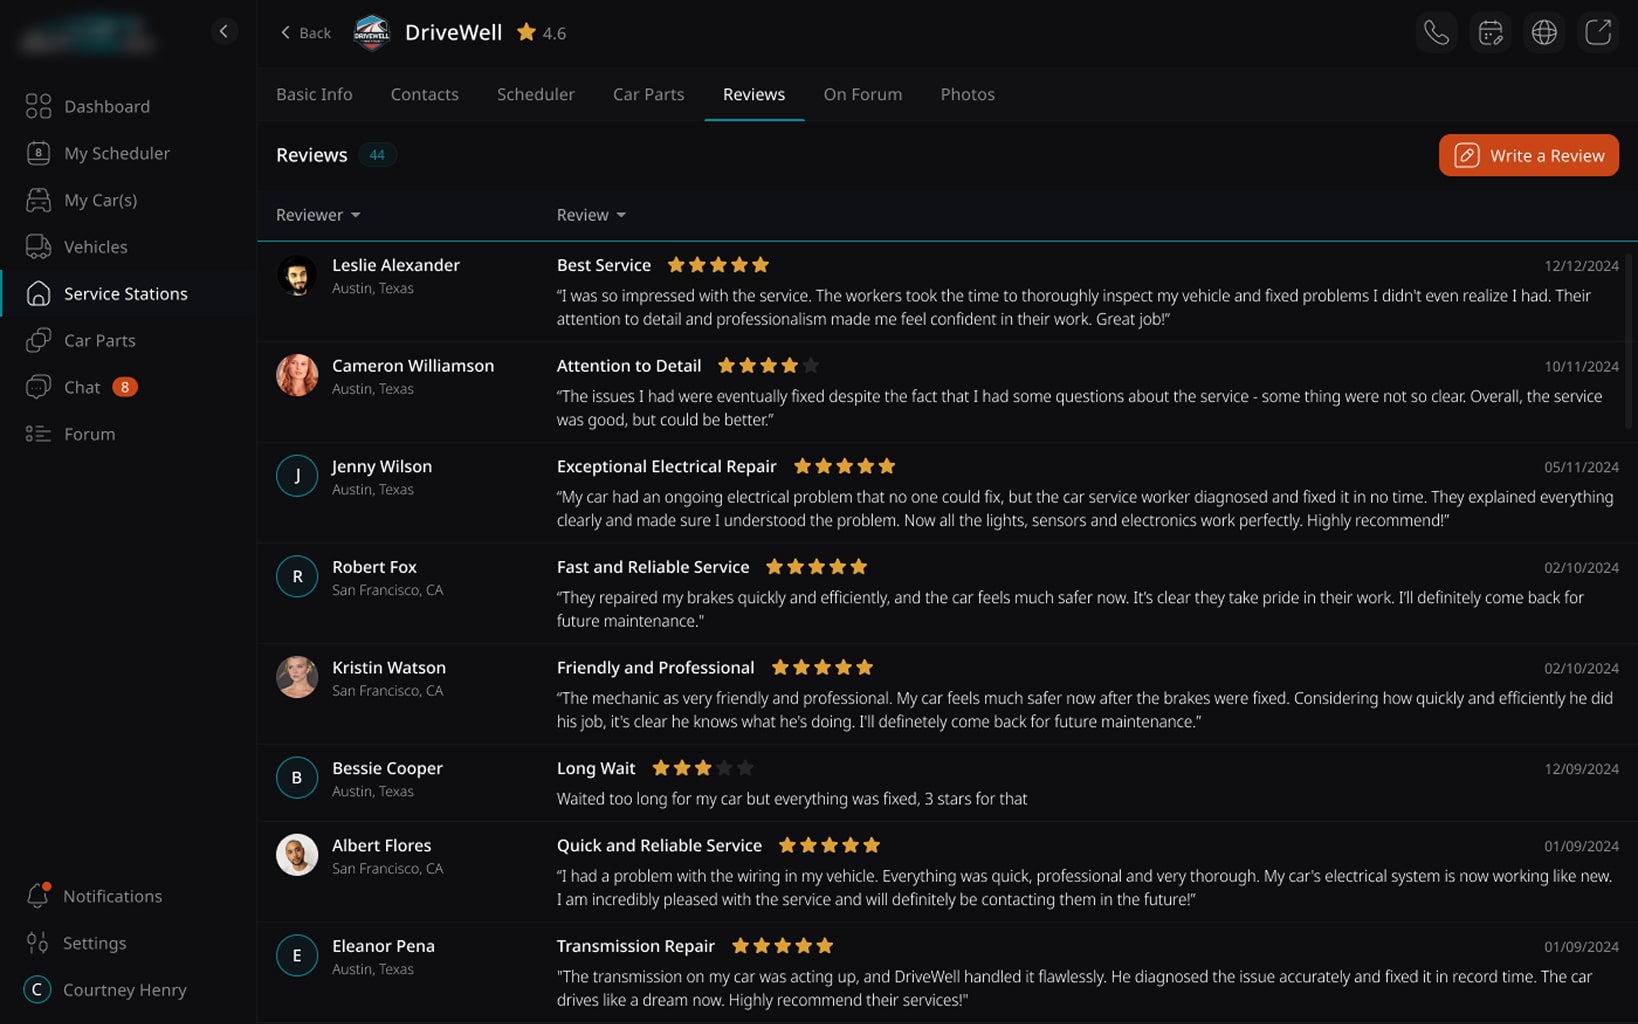Open the calendar scheduling icon
1638x1024 pixels.
(x=1490, y=33)
